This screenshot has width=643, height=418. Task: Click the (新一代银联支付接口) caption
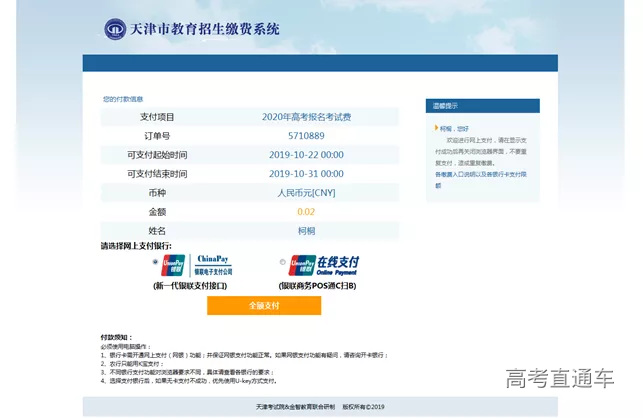tap(190, 286)
